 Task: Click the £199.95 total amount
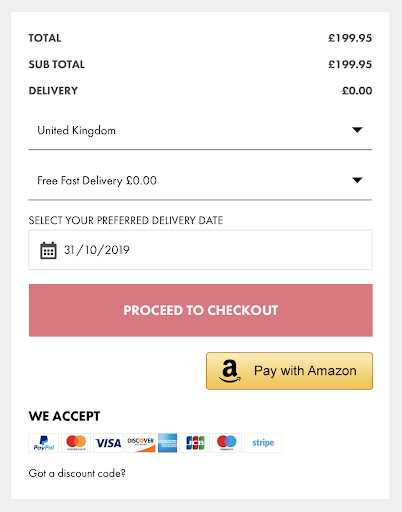coord(350,38)
